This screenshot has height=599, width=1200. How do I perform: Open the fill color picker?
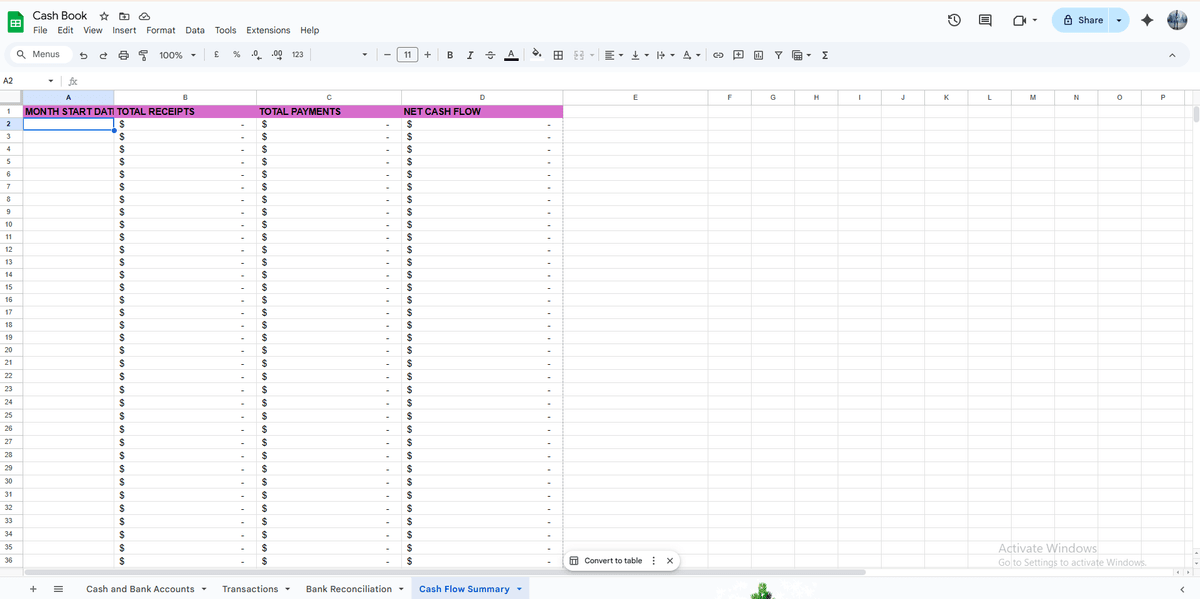[x=537, y=55]
